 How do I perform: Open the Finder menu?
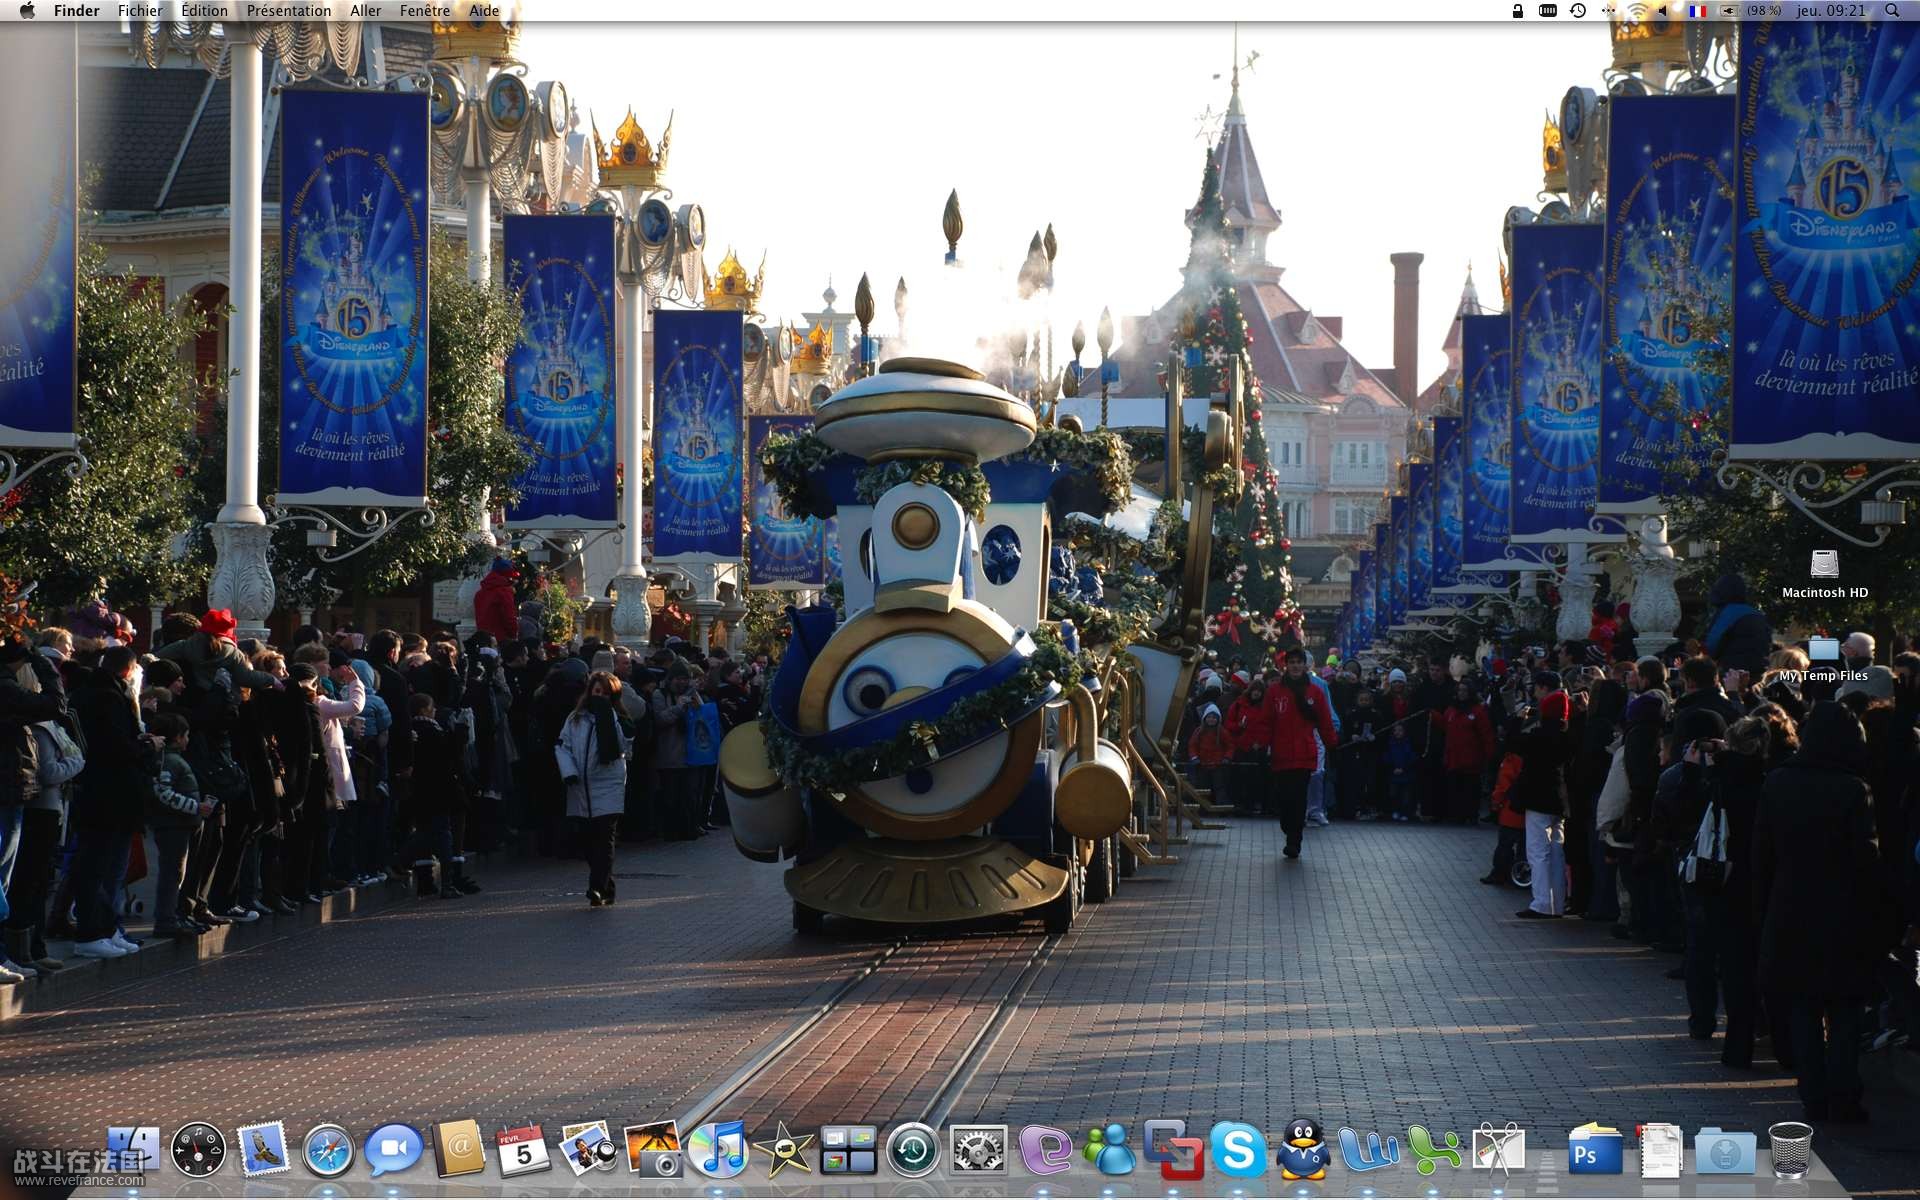76,11
